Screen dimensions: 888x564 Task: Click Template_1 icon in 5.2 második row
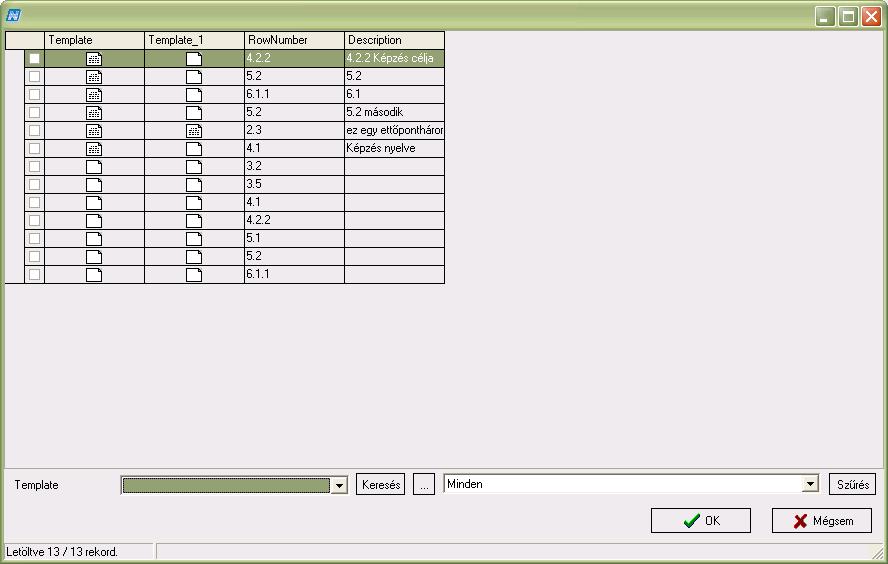(194, 113)
